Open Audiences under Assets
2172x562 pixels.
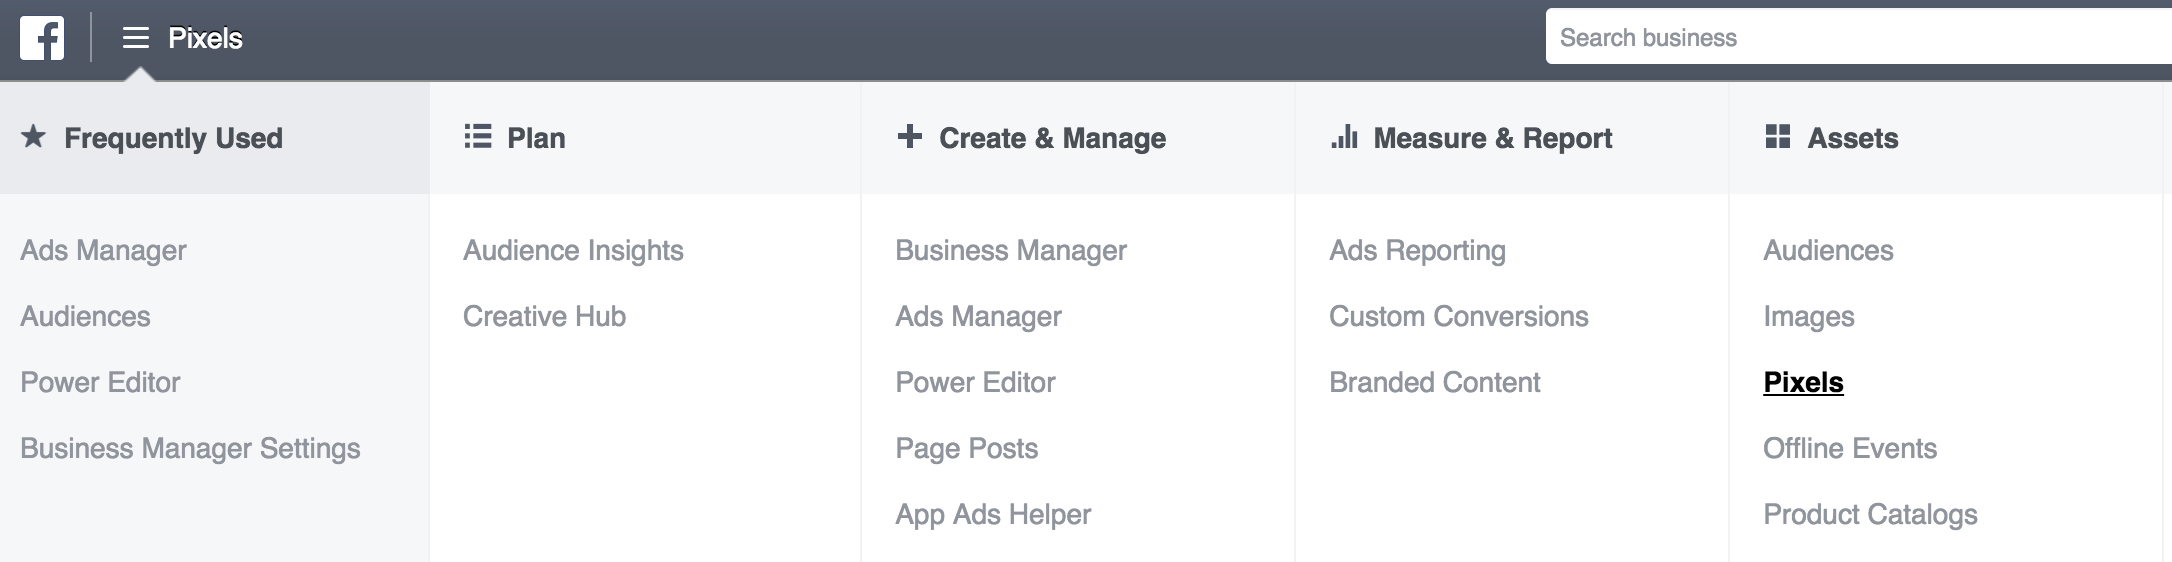point(1828,250)
